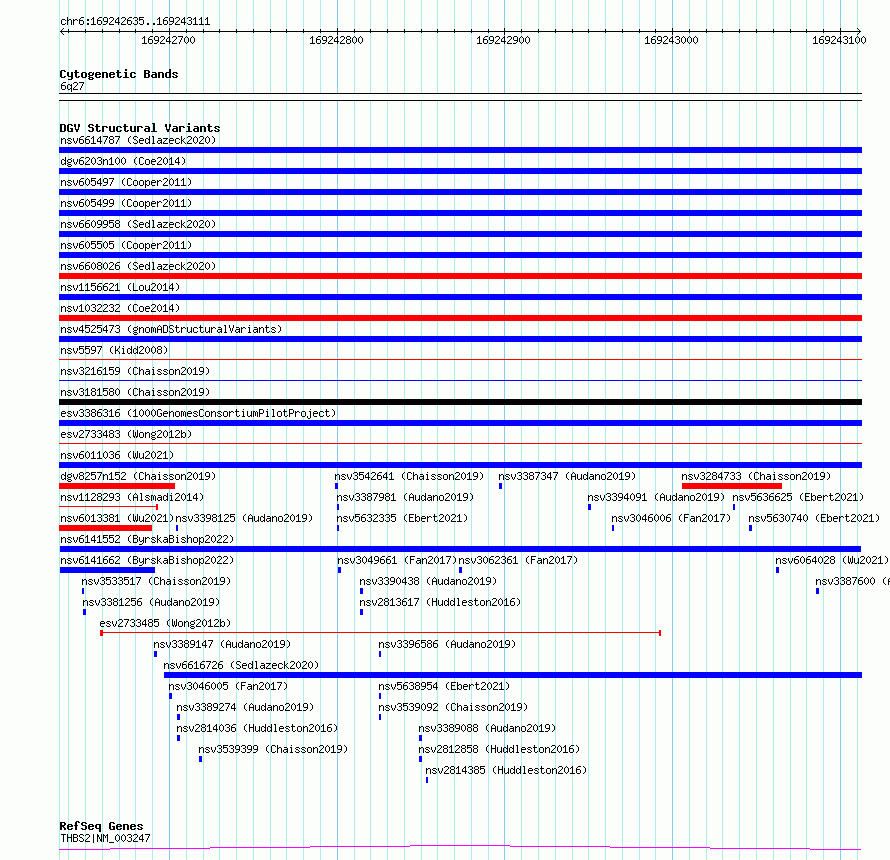Open nsv5636625 (Ebert2021) variant
The image size is (890, 860).
pos(798,497)
